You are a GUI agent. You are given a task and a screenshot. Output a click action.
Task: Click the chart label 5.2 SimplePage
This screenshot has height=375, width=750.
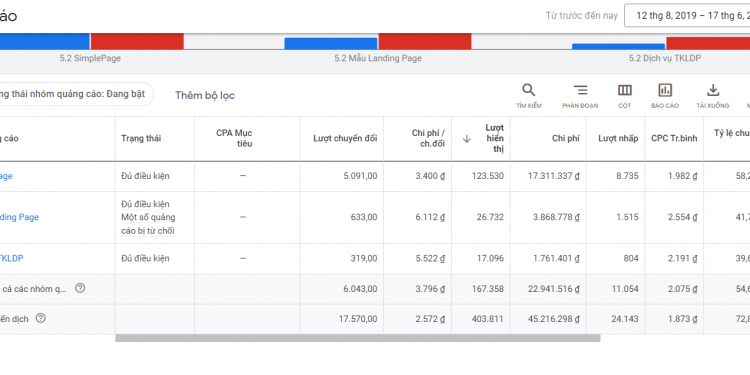[90, 58]
